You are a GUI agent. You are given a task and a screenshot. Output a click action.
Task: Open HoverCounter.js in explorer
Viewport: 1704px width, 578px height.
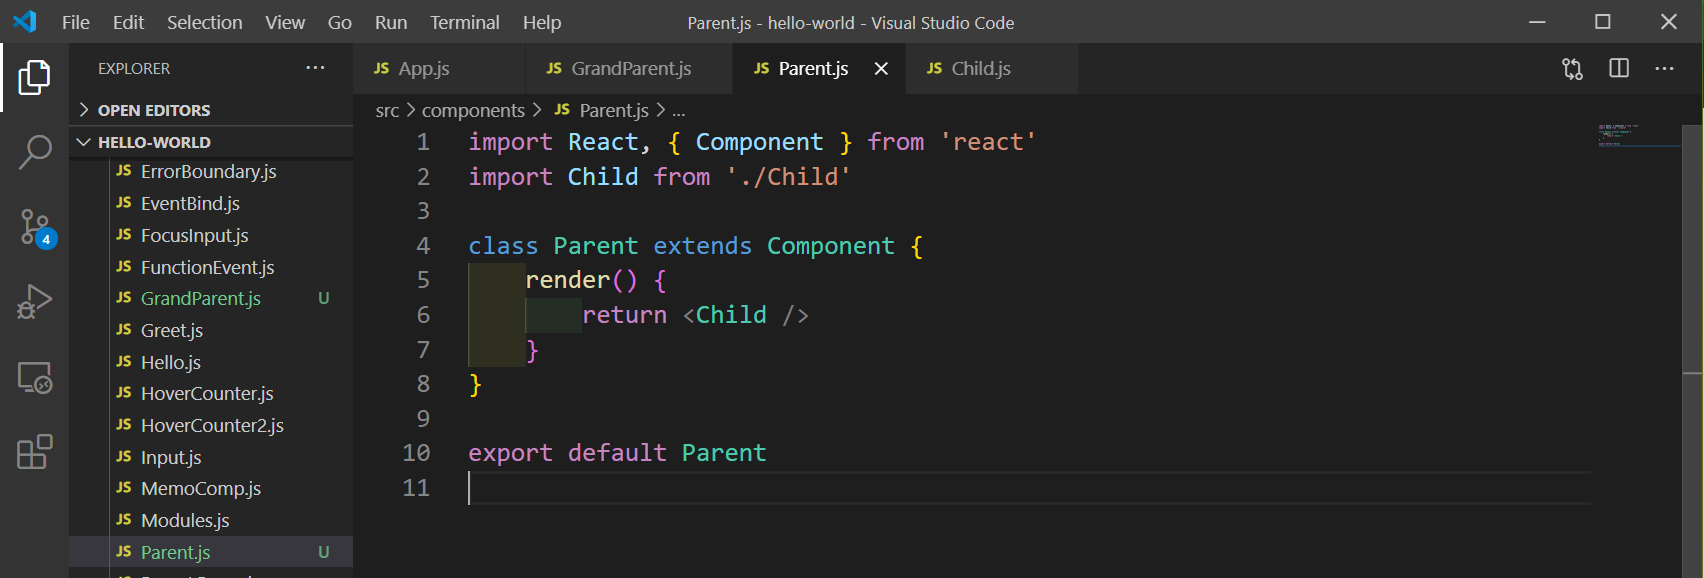[x=211, y=393]
